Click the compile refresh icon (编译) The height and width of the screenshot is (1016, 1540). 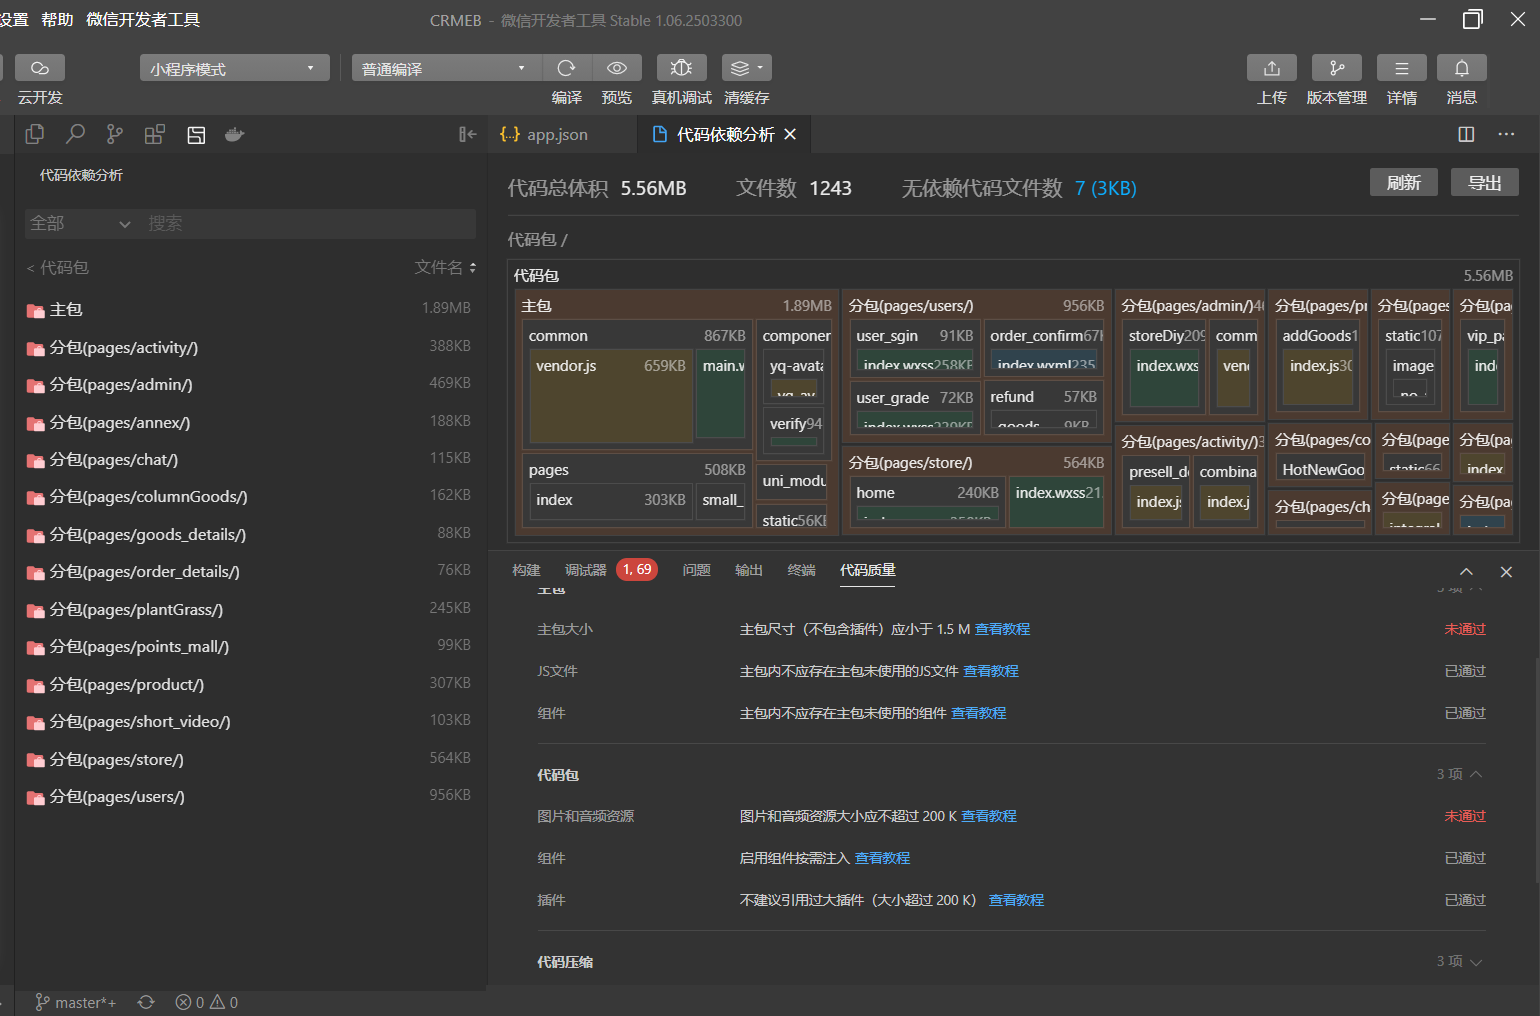coord(566,67)
